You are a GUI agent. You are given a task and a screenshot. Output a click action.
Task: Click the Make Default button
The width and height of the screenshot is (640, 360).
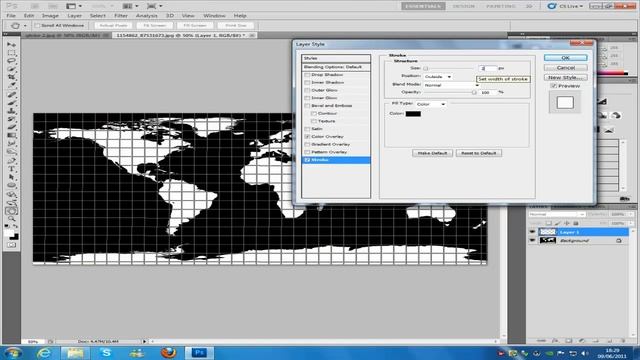coord(432,153)
